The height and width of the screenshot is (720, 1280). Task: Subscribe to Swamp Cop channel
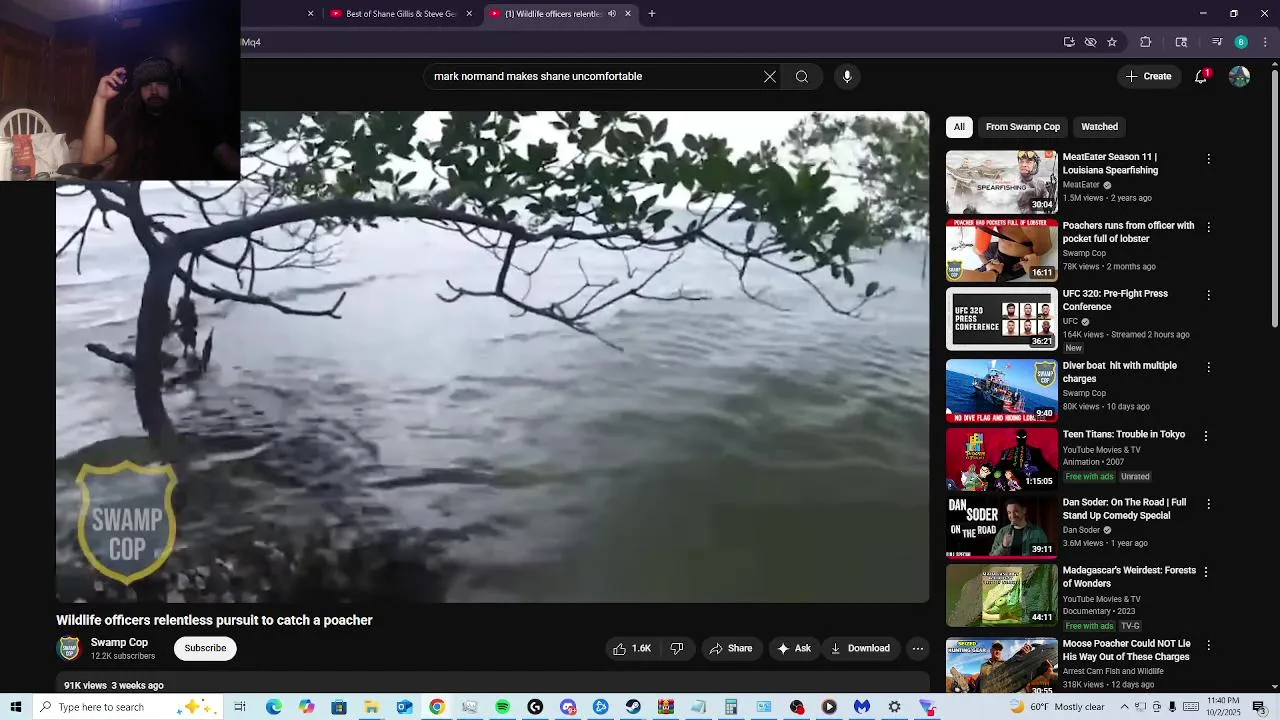pyautogui.click(x=205, y=648)
